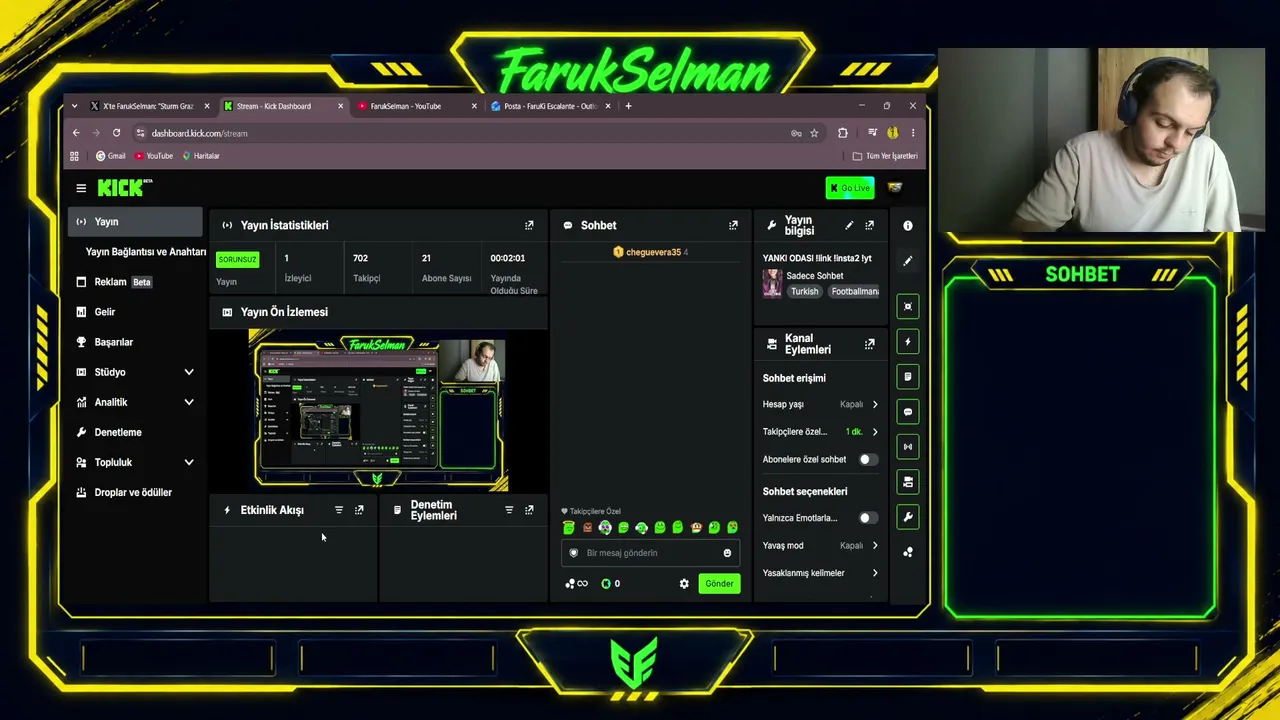Viewport: 1280px width, 720px height.
Task: Switch to the Posta Outlook browser tab
Action: click(549, 106)
